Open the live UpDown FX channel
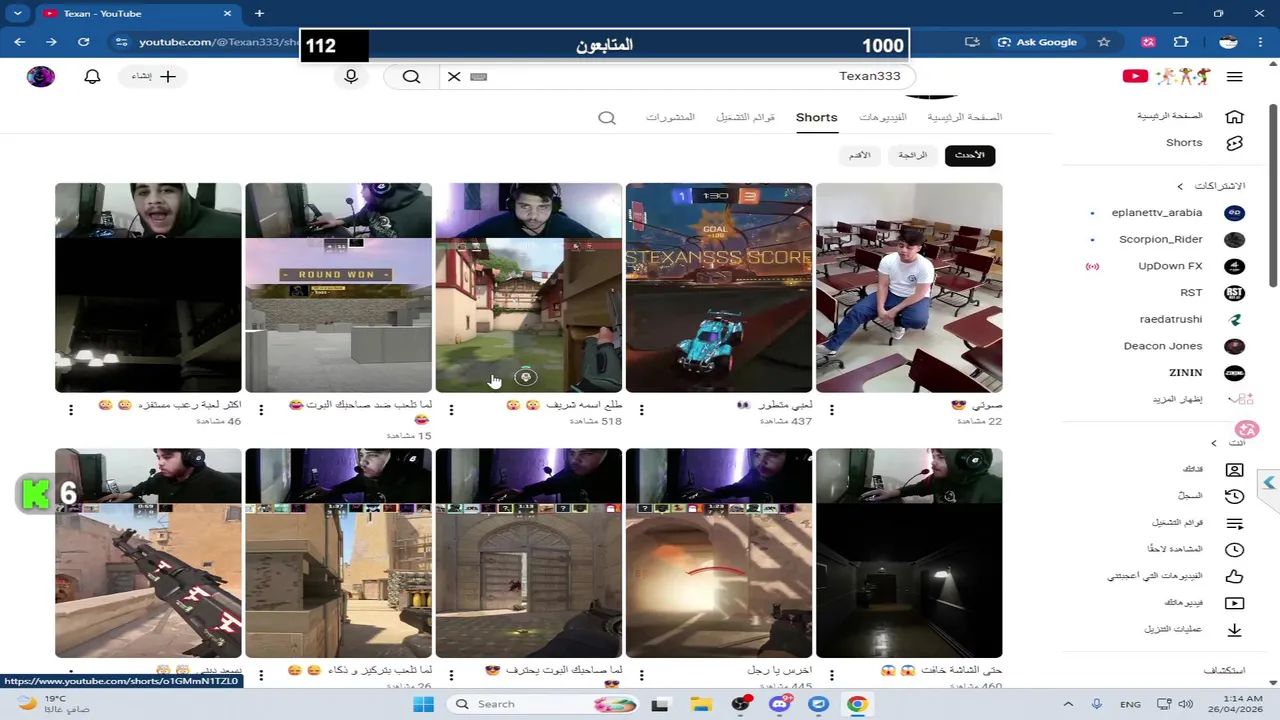 coord(1166,266)
